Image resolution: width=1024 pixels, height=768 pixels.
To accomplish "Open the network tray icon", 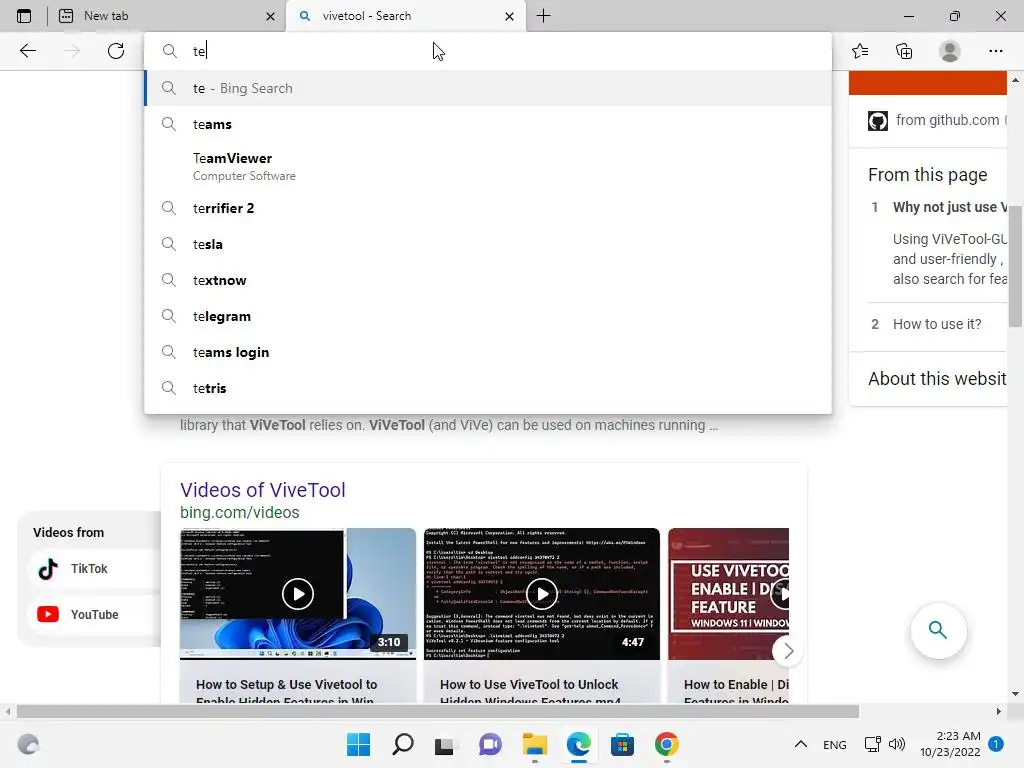I will 872,744.
